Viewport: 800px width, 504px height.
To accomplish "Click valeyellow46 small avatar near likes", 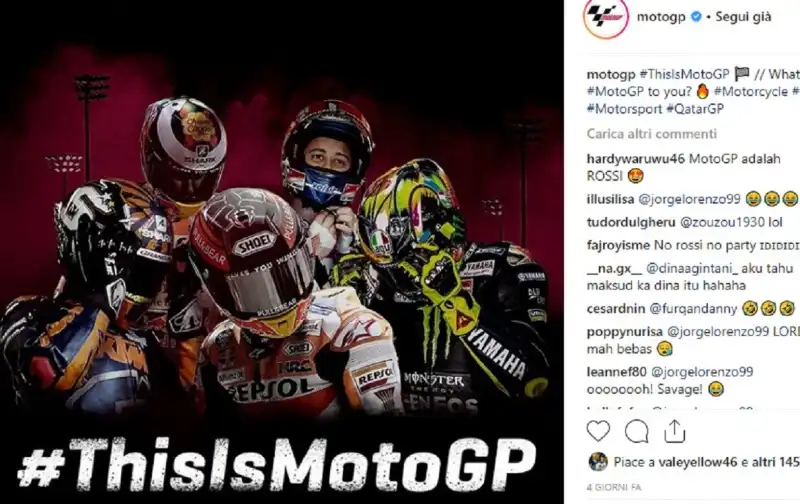I will point(598,462).
